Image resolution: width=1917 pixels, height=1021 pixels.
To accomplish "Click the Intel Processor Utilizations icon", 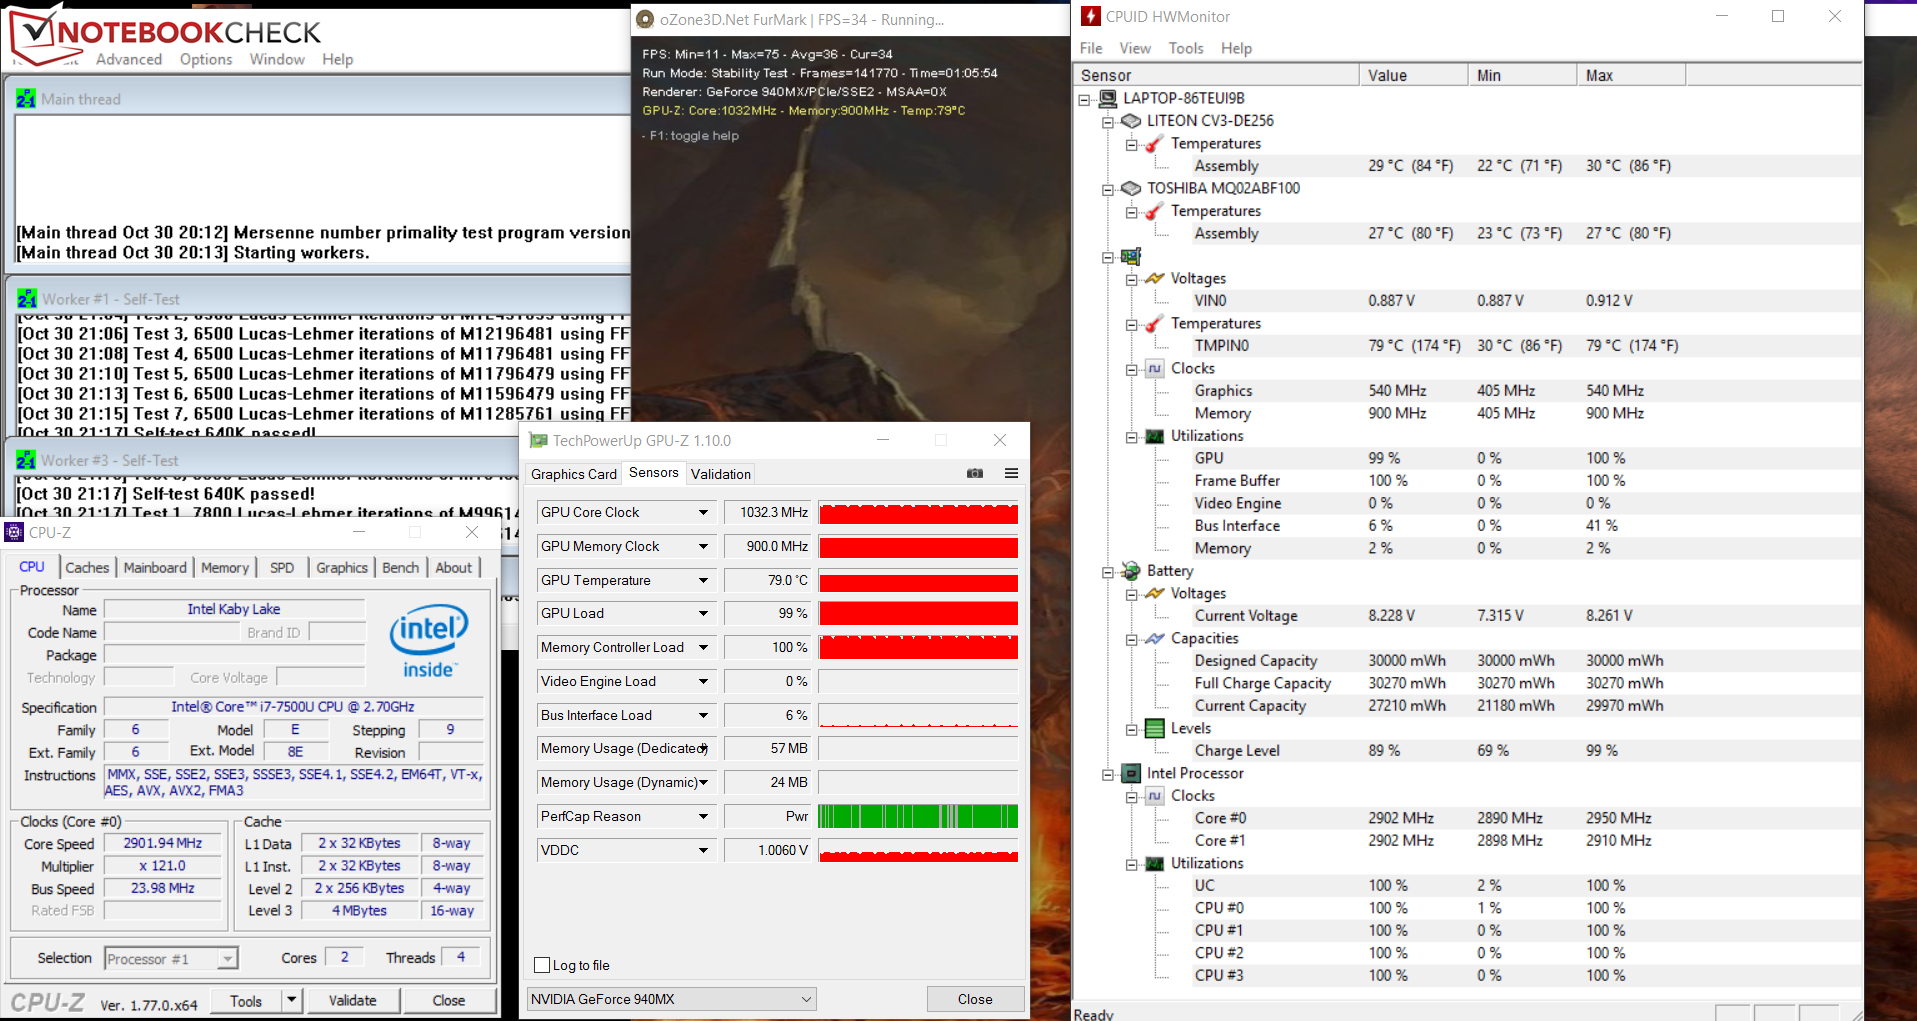I will coord(1154,863).
